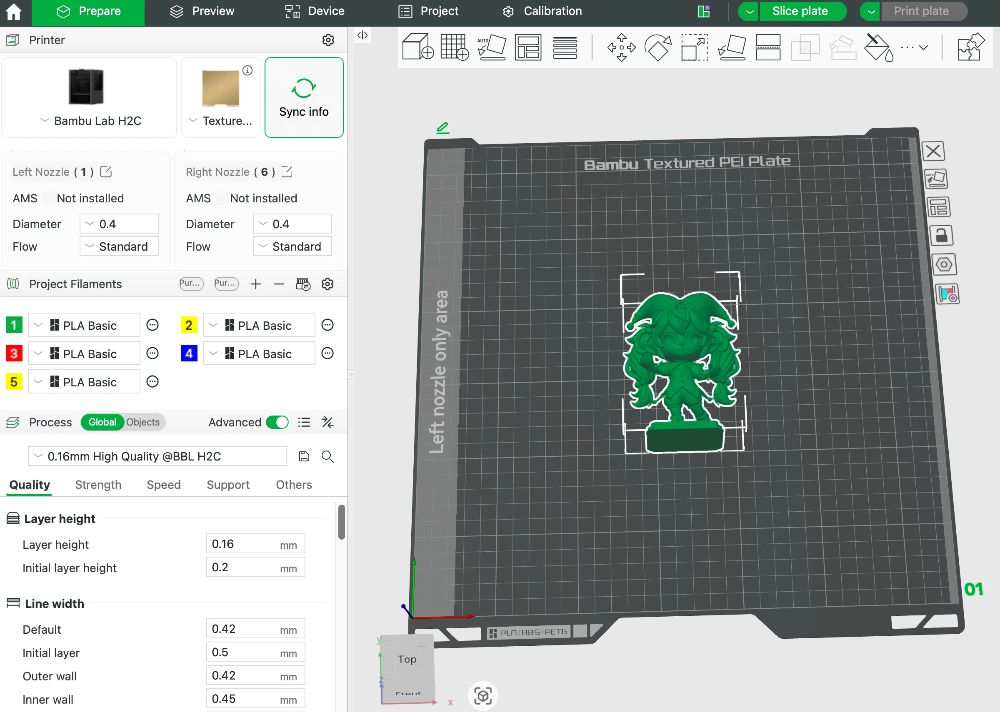1000x712 pixels.
Task: Select the Scale tool
Action: [695, 47]
